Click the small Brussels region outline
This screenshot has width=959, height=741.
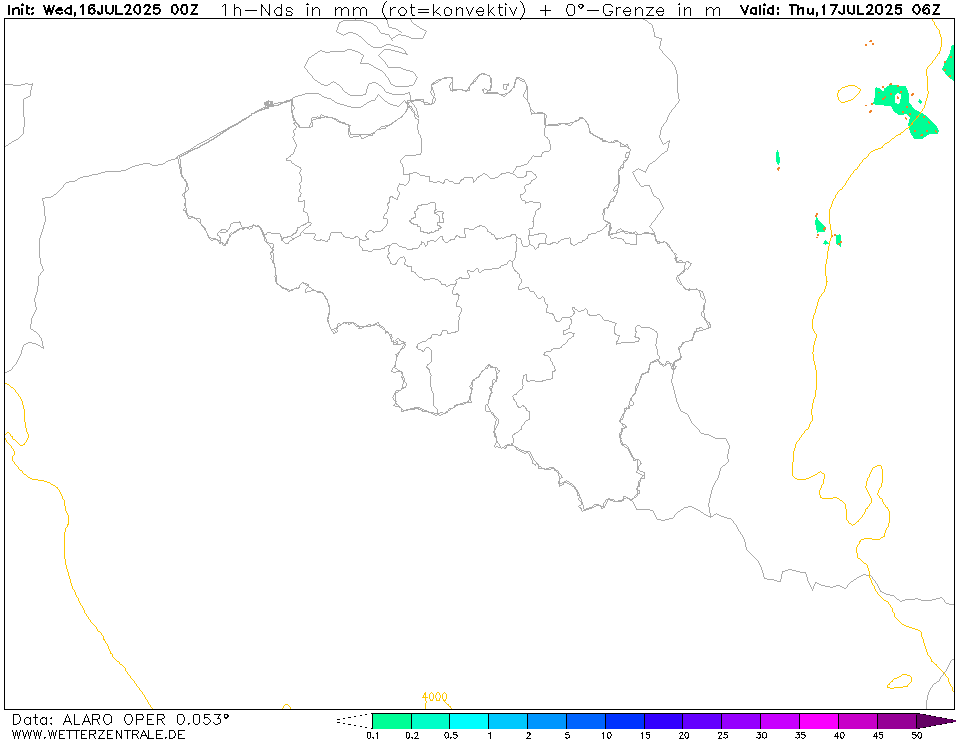427,218
